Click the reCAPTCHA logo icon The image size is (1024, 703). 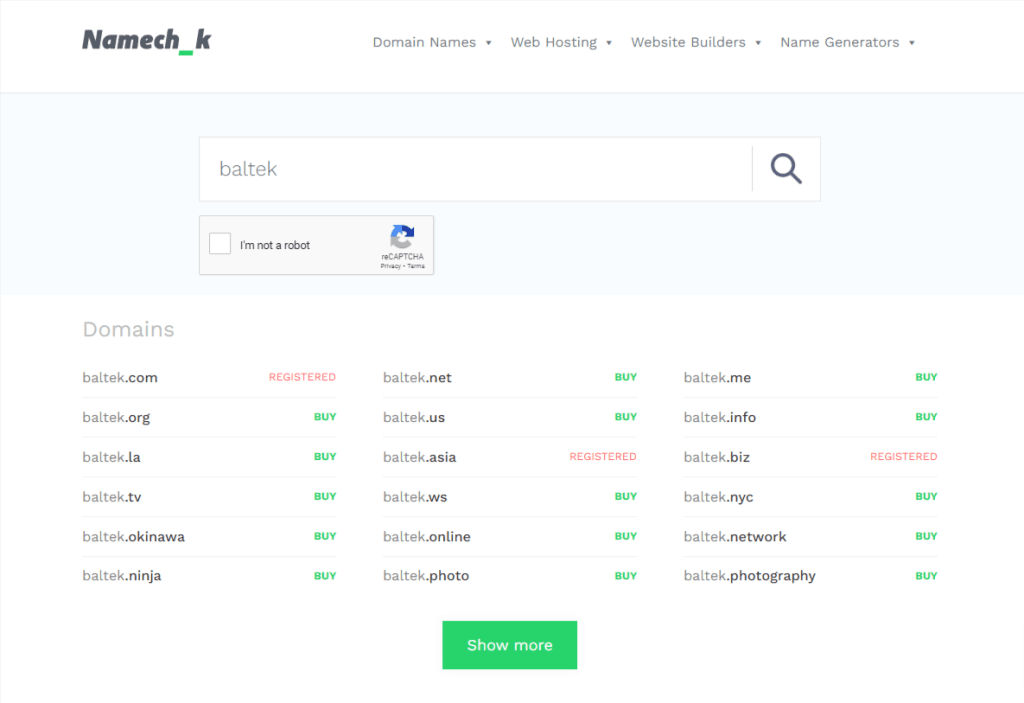coord(402,237)
